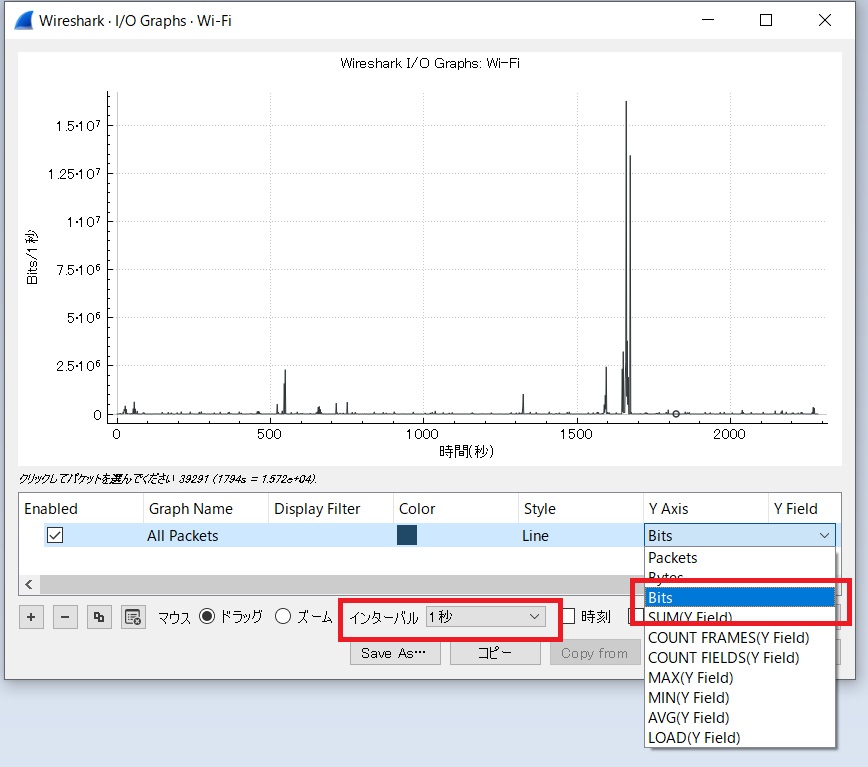This screenshot has height=767, width=868.
Task: Collapse the Y Axis Bits combo box
Action: click(x=740, y=535)
